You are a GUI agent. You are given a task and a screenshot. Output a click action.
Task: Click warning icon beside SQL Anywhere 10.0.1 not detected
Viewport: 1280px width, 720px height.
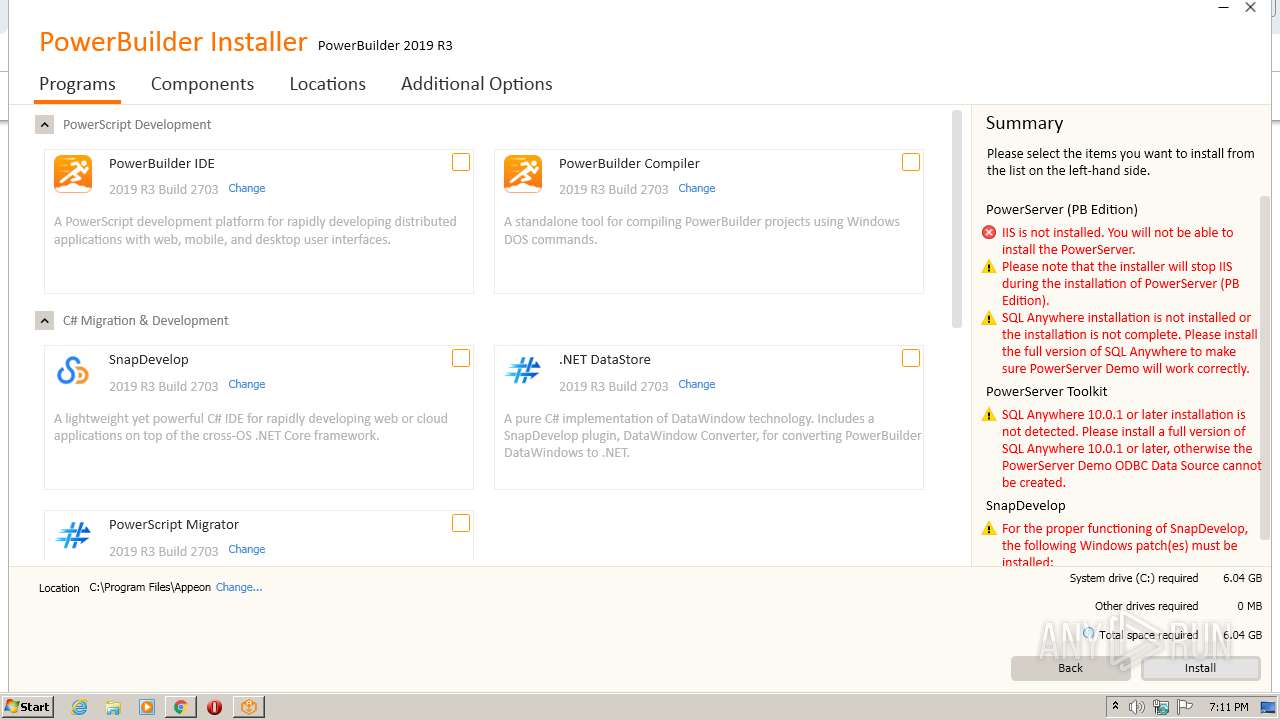[x=989, y=415]
